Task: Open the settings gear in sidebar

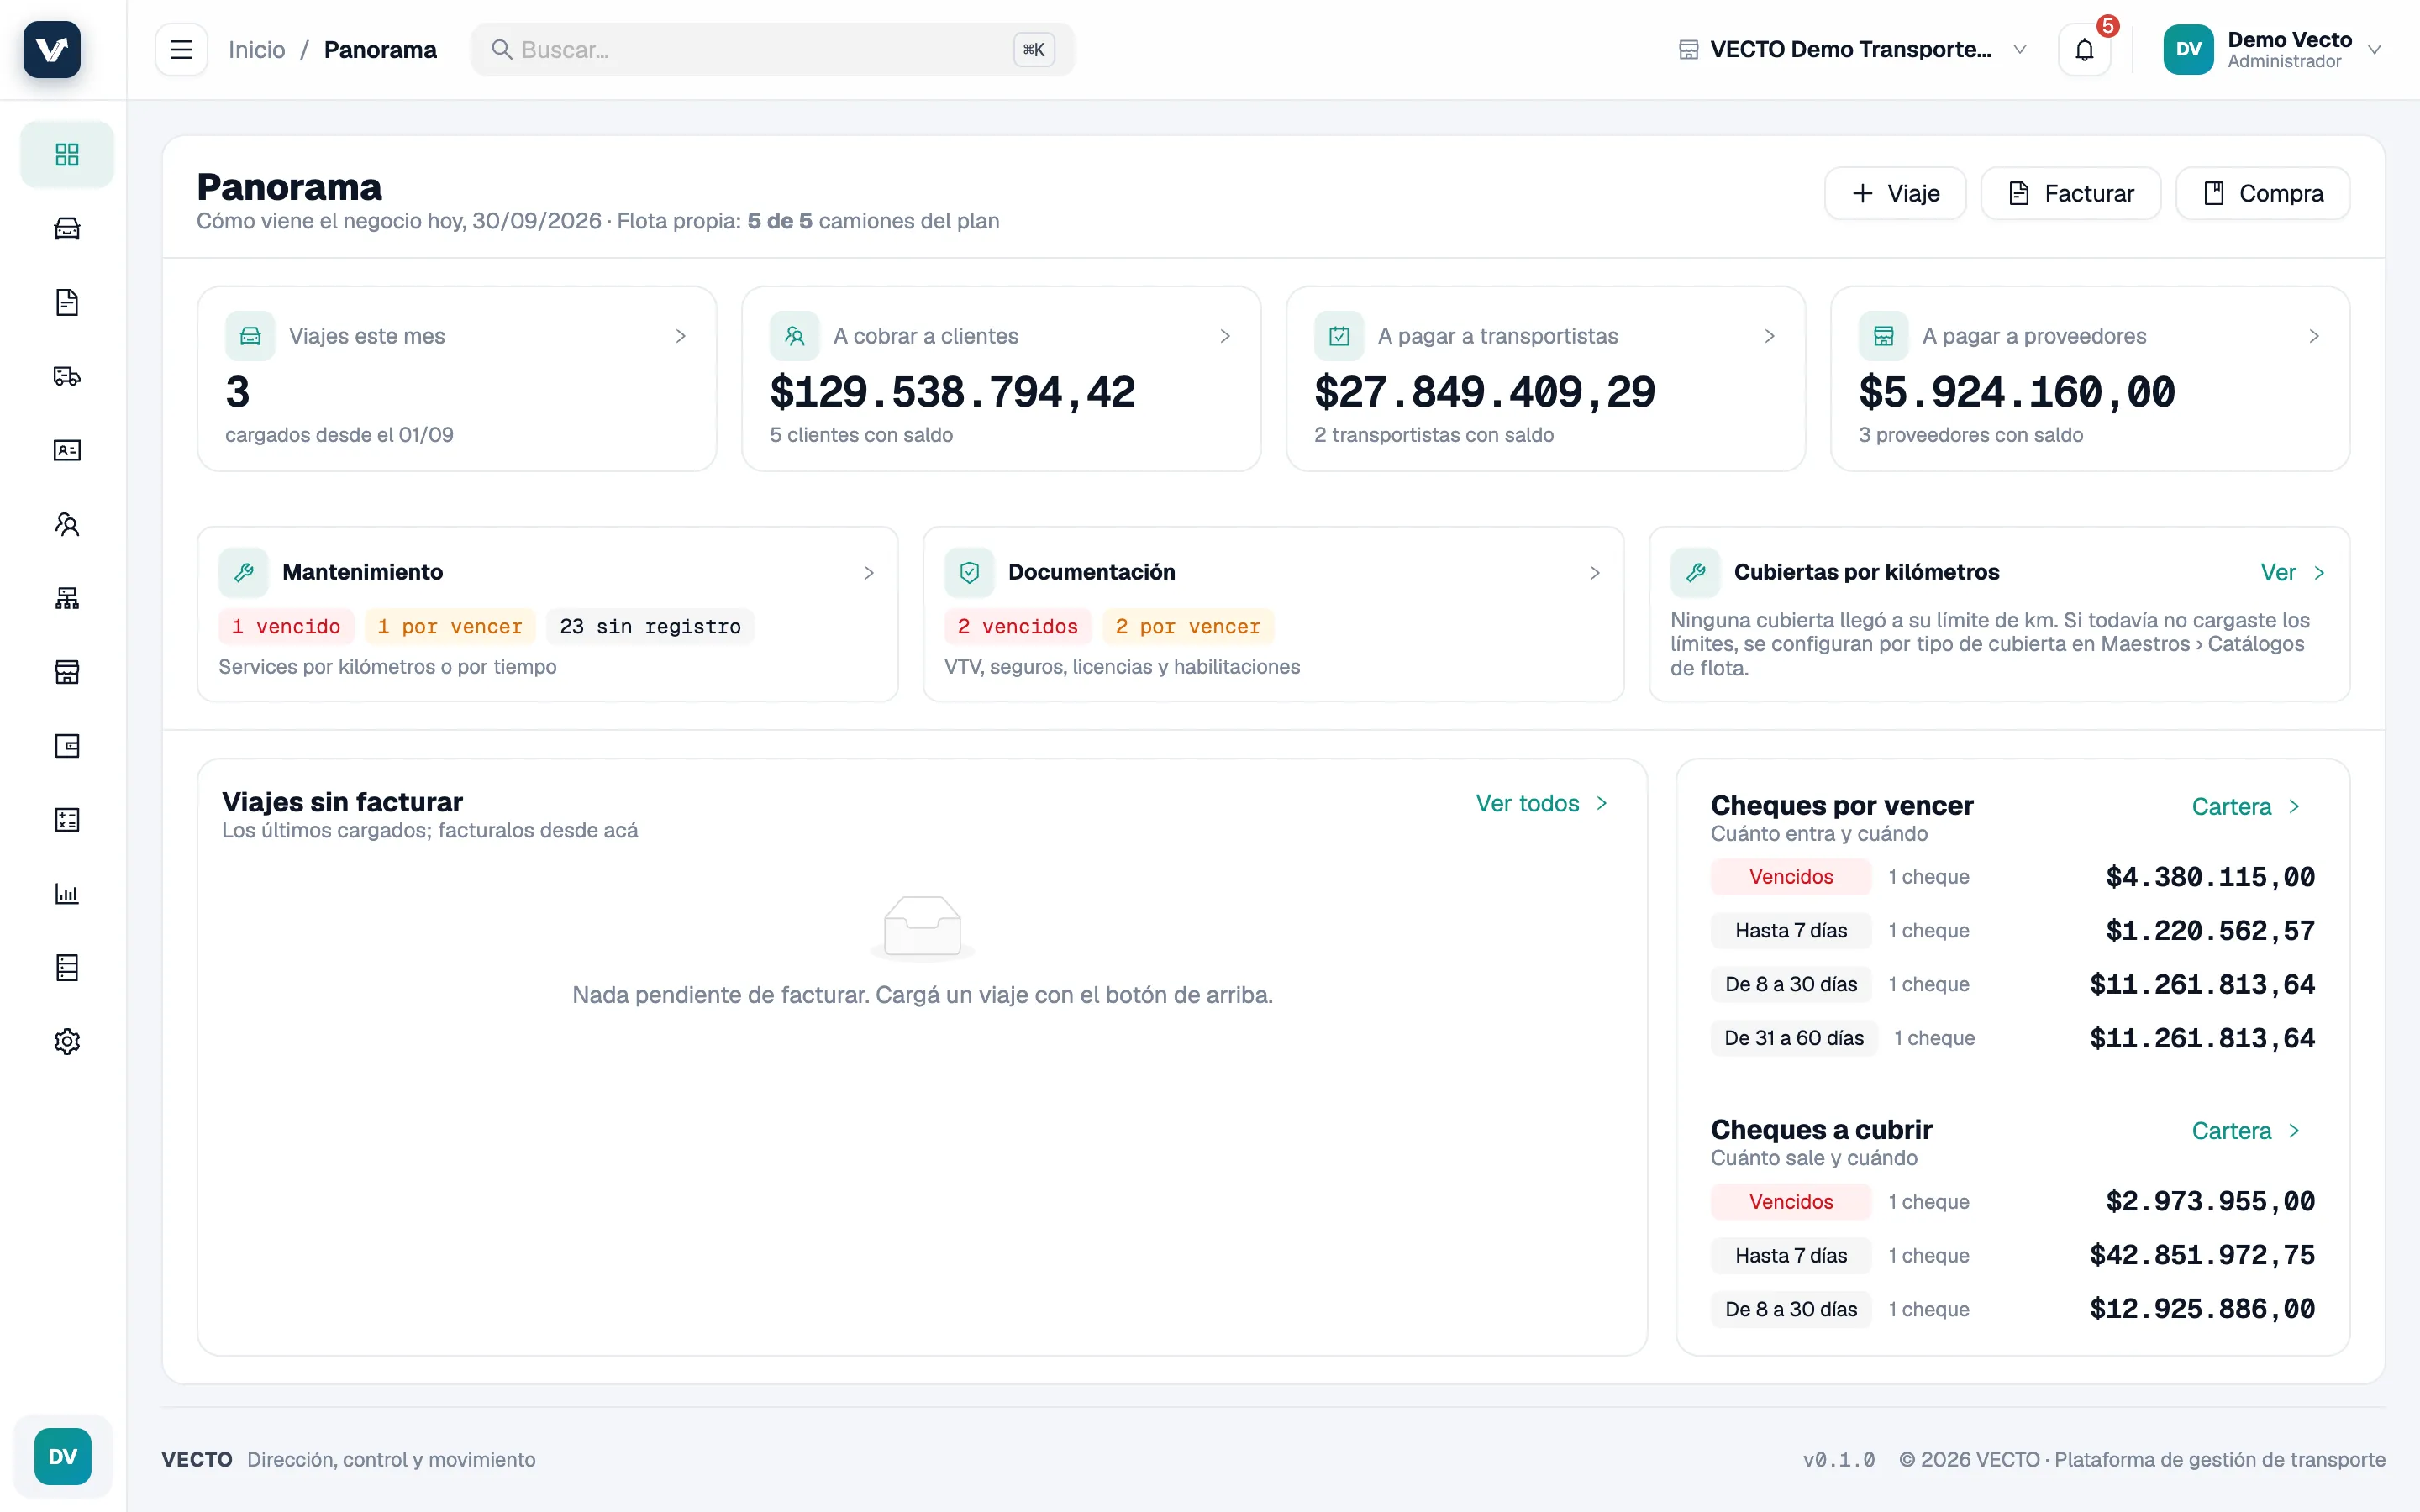Action: coord(67,1042)
